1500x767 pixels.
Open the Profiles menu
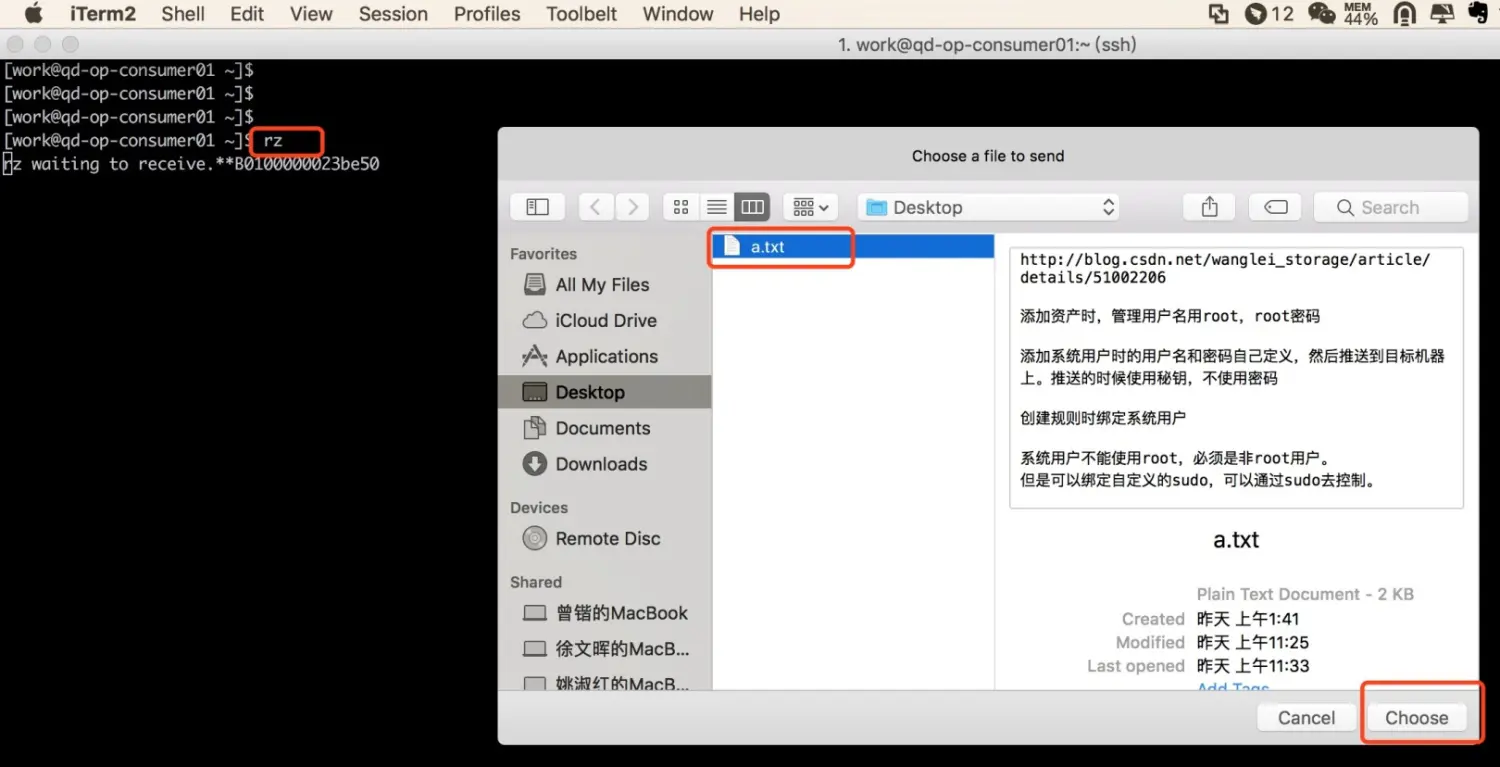pyautogui.click(x=487, y=14)
